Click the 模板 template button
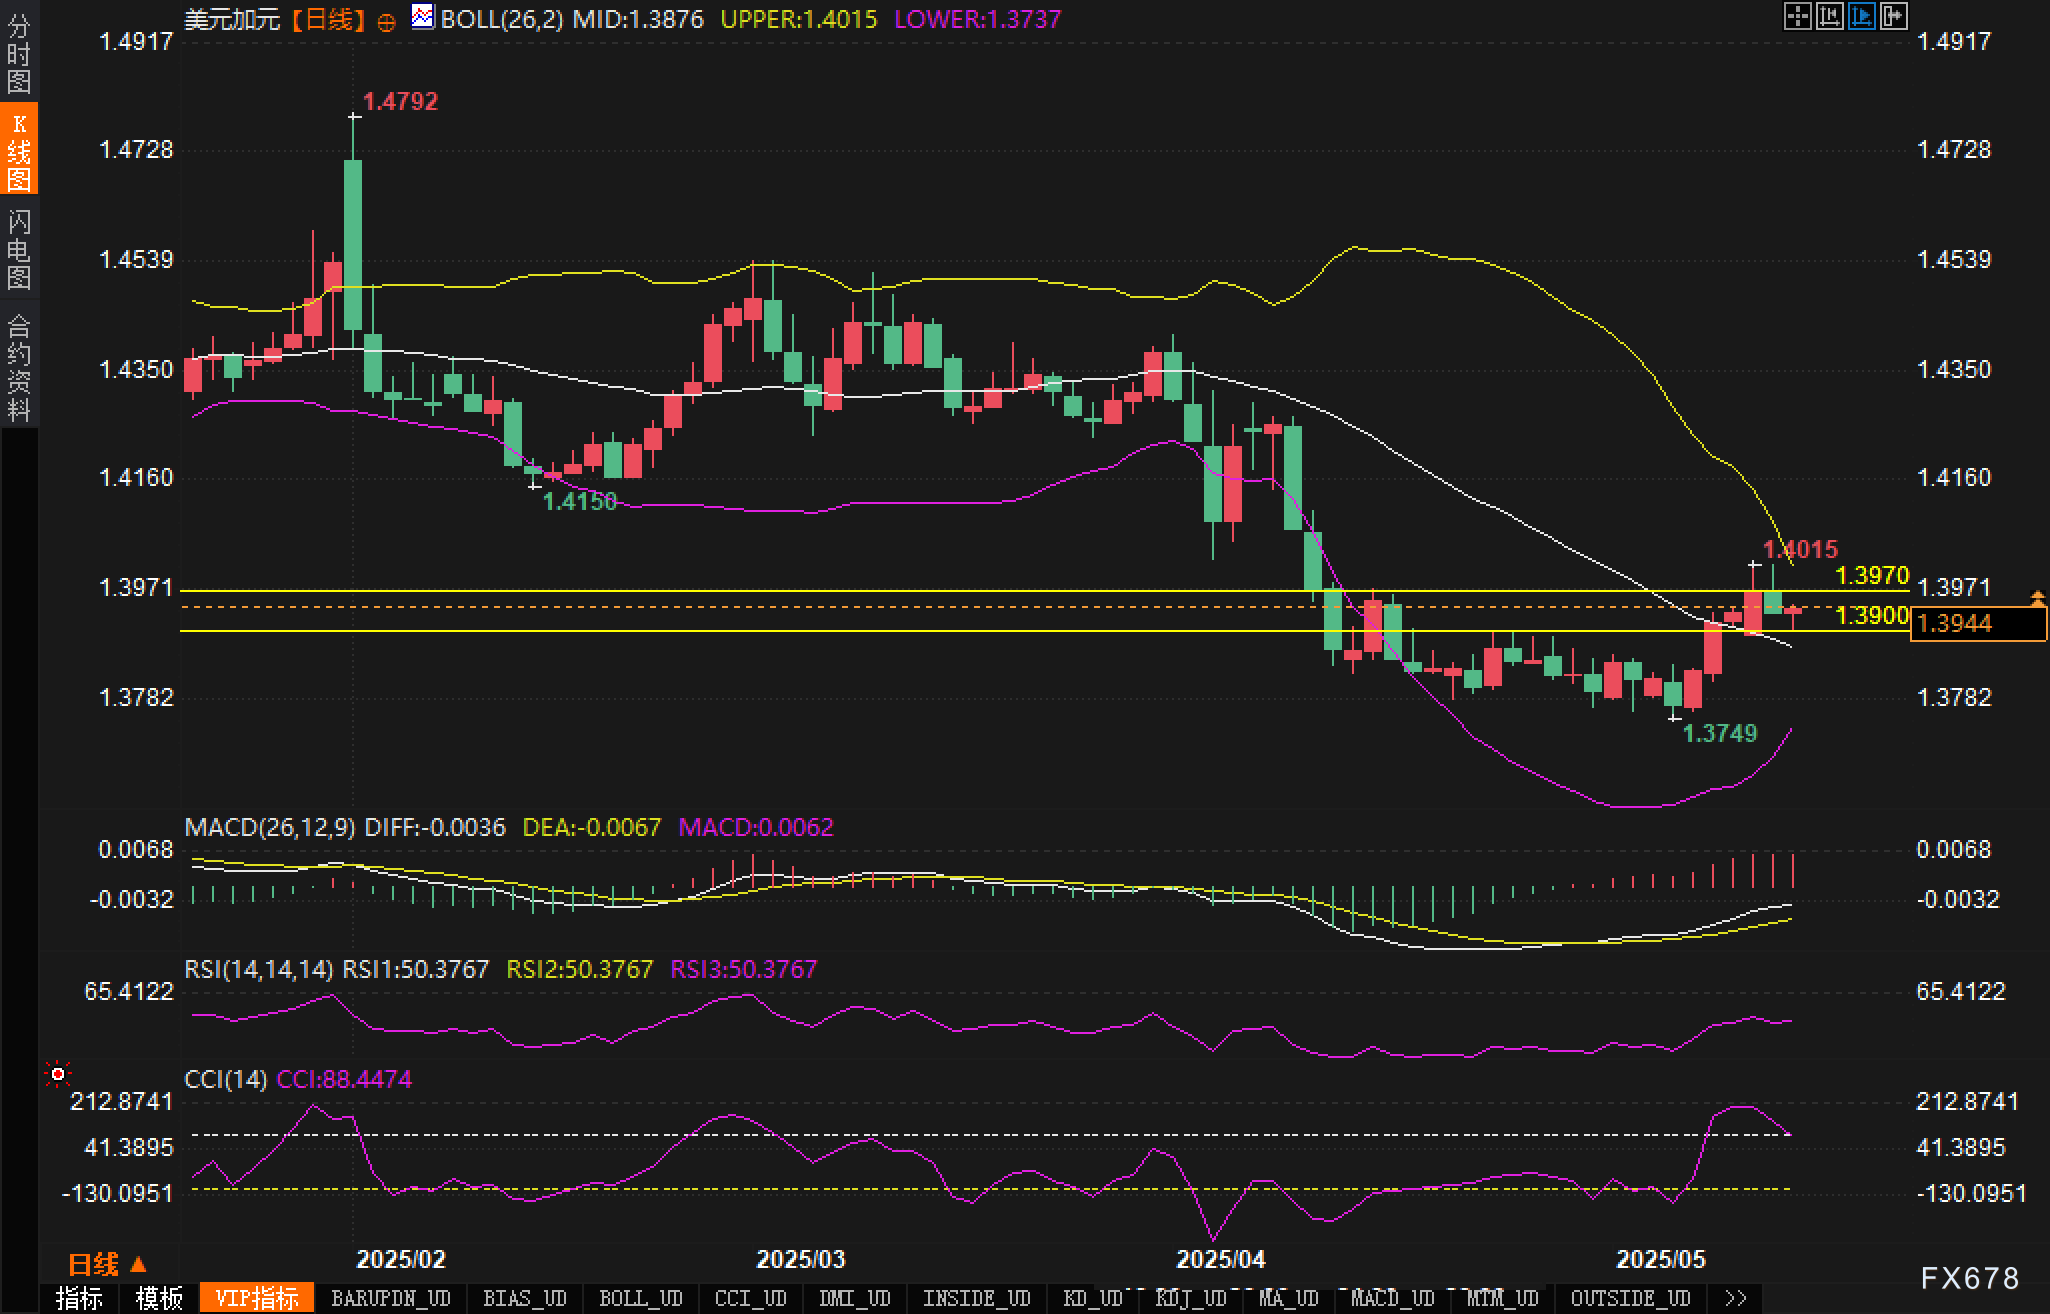2050x1314 pixels. [160, 1298]
